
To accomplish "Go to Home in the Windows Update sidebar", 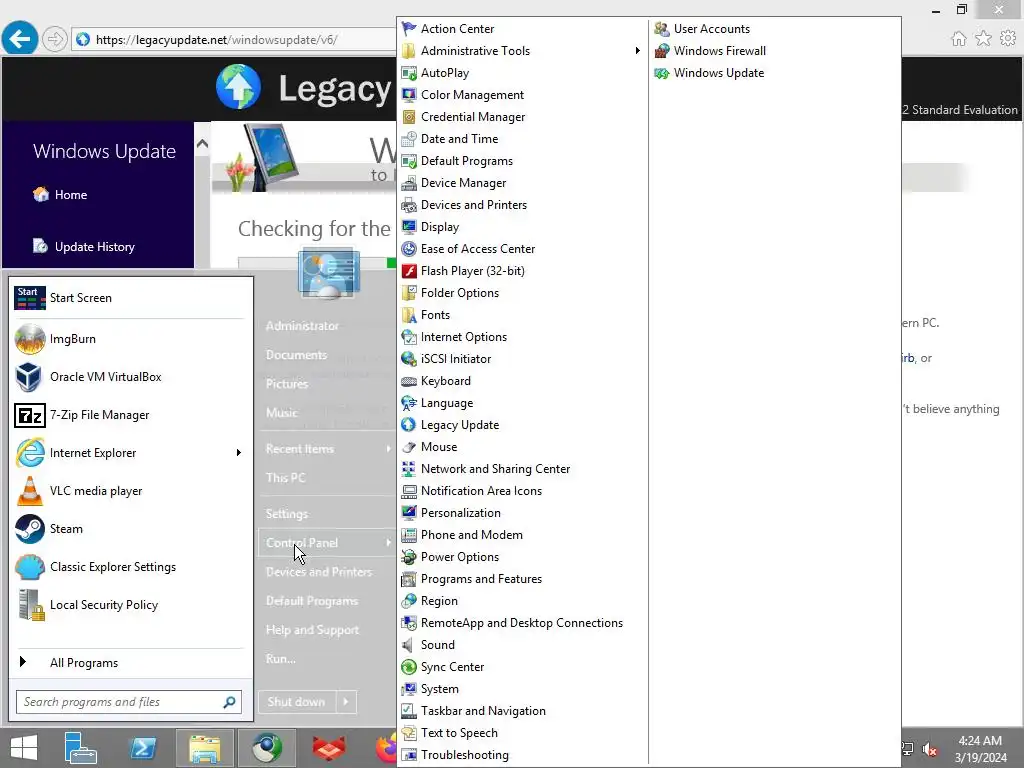I will (60, 195).
